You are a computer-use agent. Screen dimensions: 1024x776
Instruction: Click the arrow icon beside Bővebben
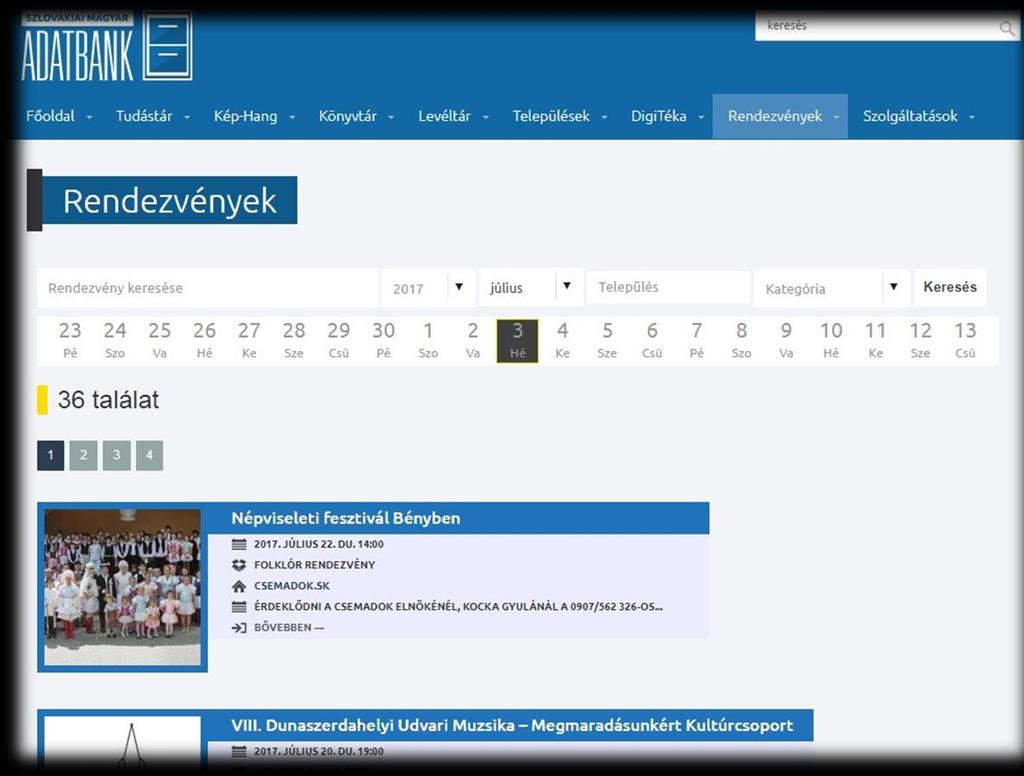point(239,628)
